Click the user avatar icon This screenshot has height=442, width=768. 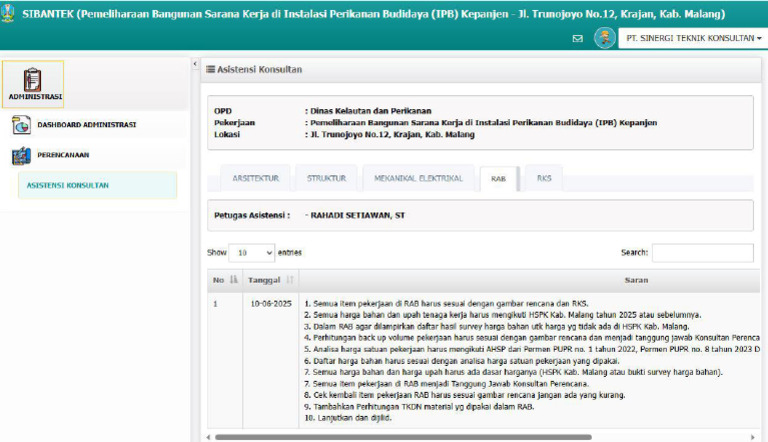604,38
